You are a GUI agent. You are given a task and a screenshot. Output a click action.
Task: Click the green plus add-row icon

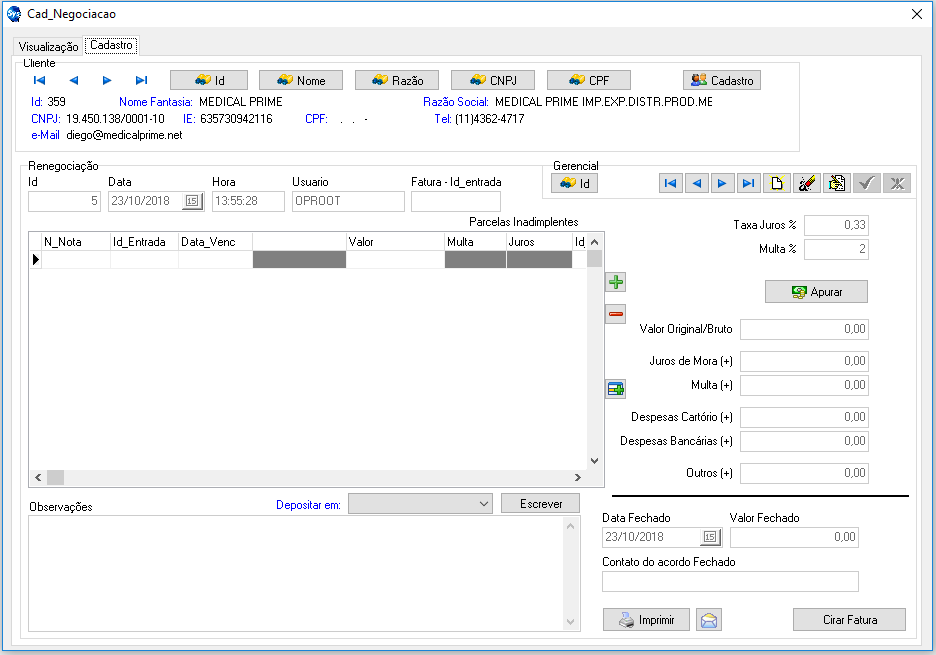tap(616, 282)
